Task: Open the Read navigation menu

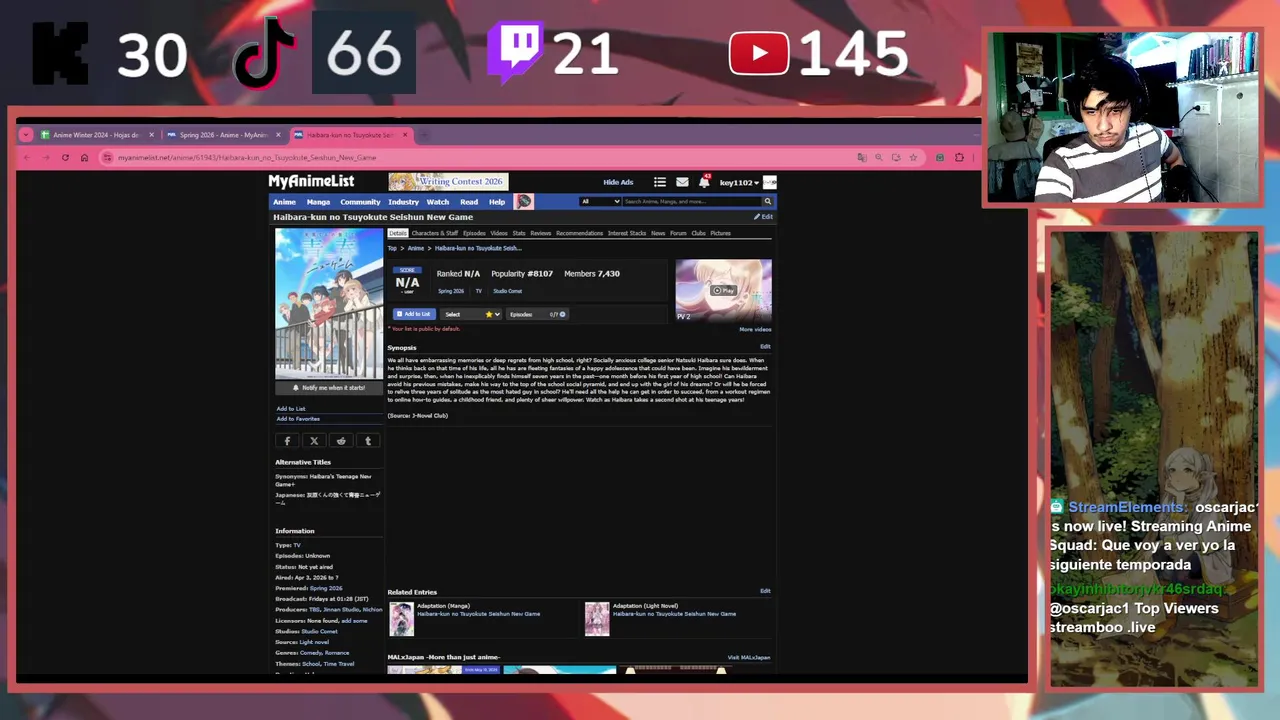Action: [x=469, y=202]
